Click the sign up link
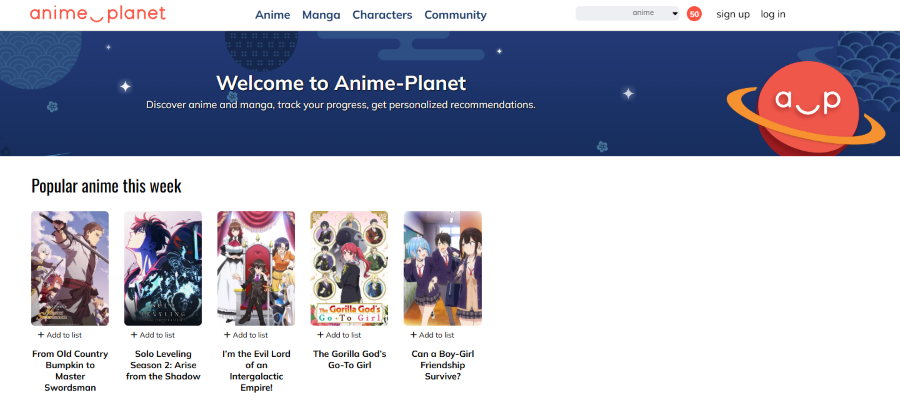 point(733,14)
